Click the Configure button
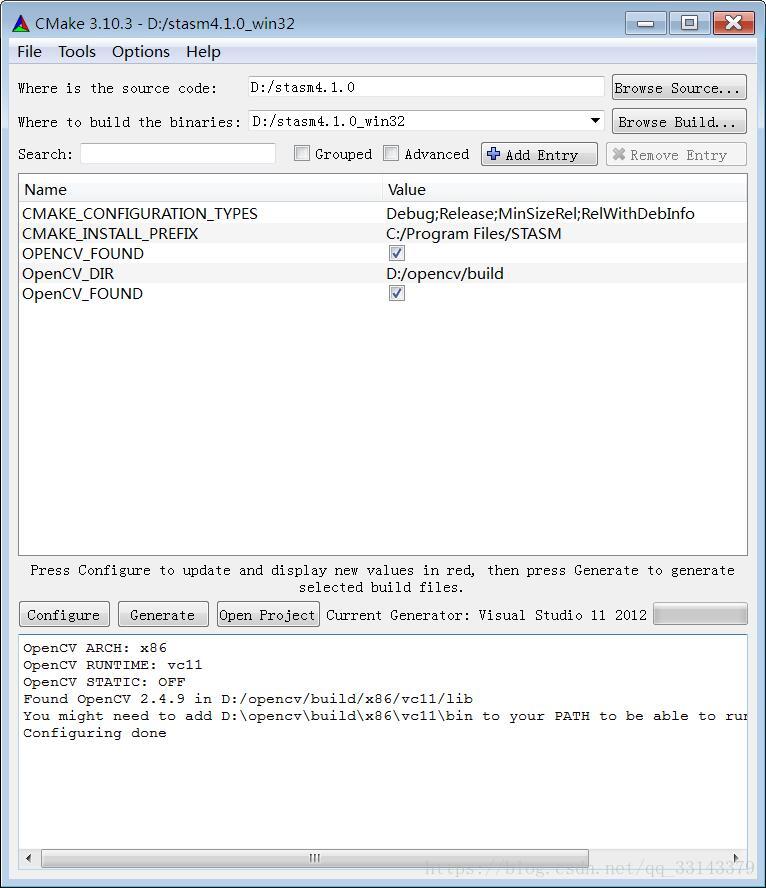The image size is (766, 888). [x=65, y=614]
